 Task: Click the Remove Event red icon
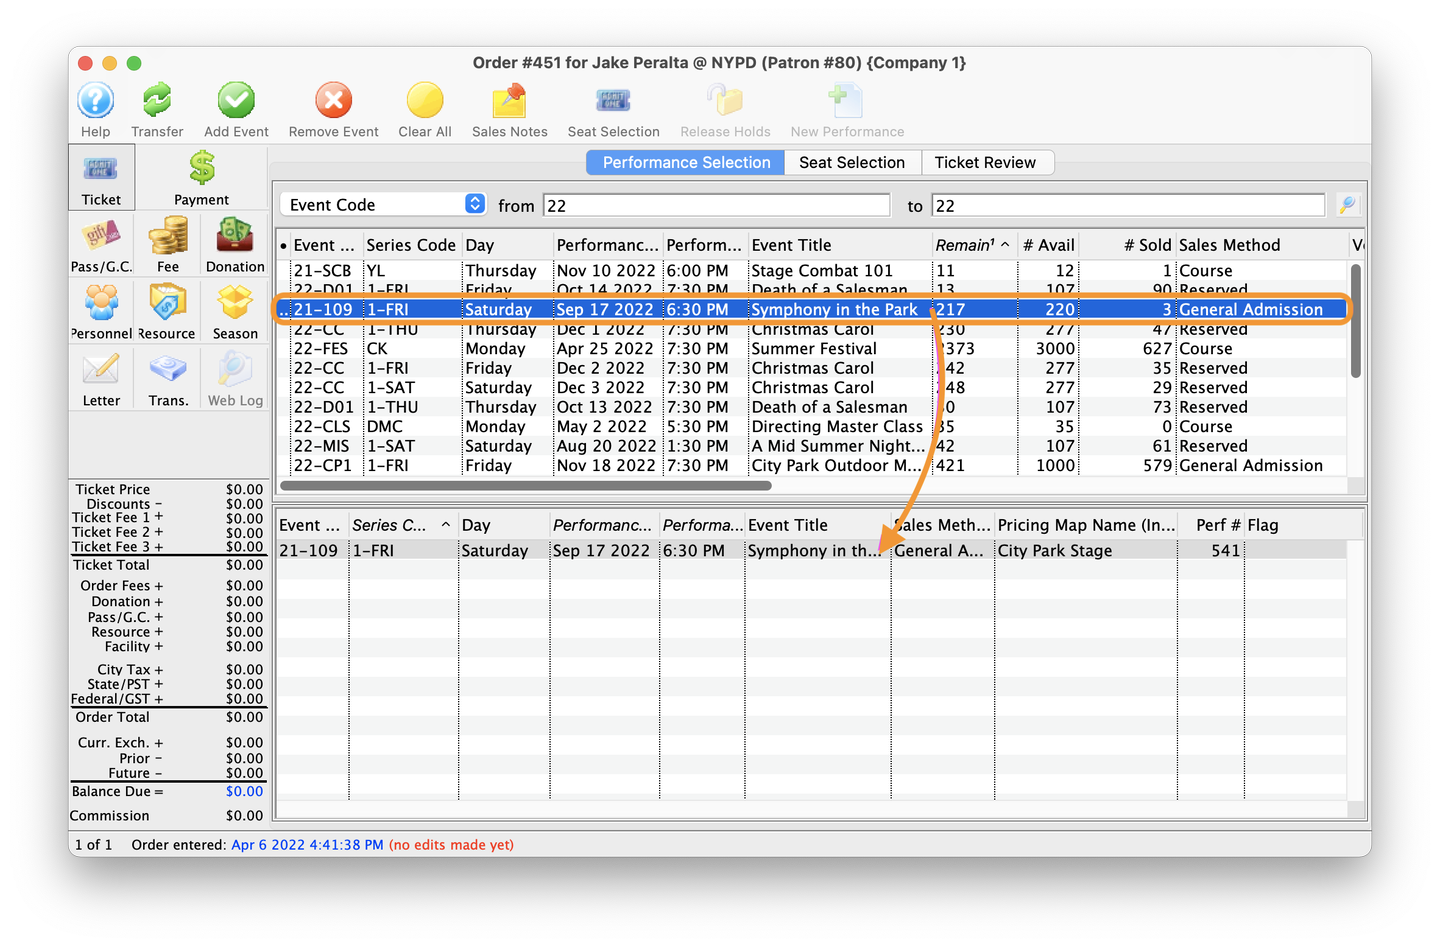pyautogui.click(x=333, y=101)
